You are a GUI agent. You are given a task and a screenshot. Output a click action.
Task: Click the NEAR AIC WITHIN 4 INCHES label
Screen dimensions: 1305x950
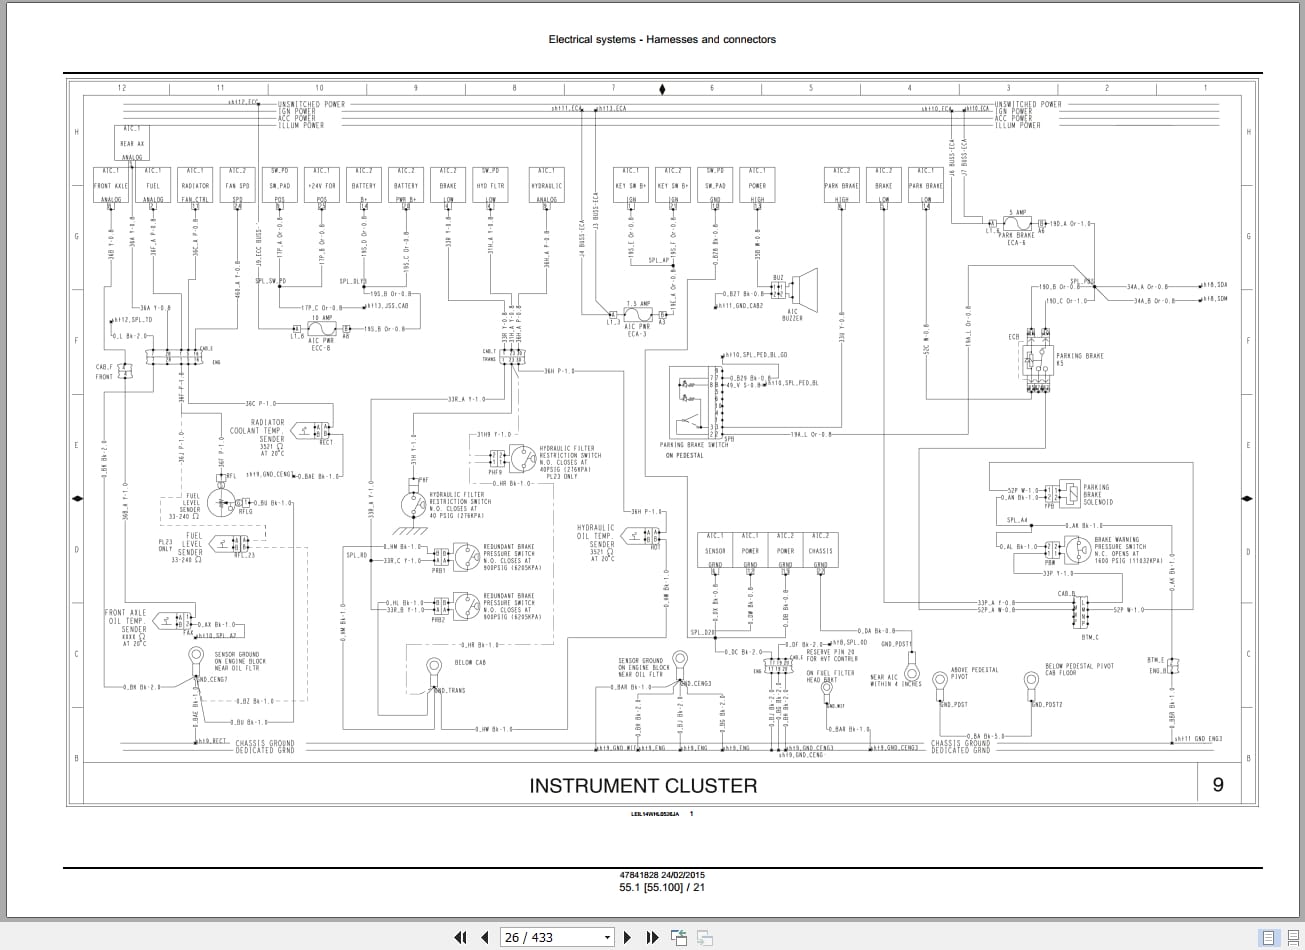coord(896,680)
